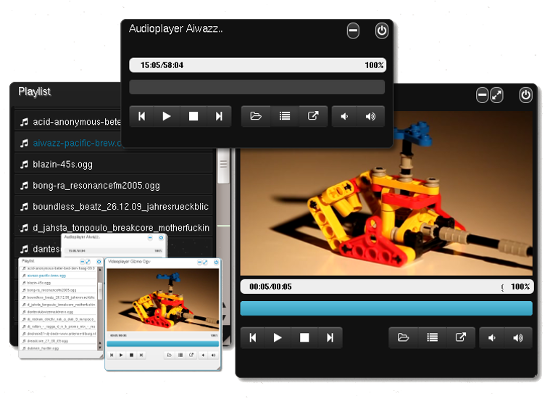Select bong-ra_resonancefm2005.ogg in Playlist
This screenshot has width=550, height=399.
click(x=114, y=185)
